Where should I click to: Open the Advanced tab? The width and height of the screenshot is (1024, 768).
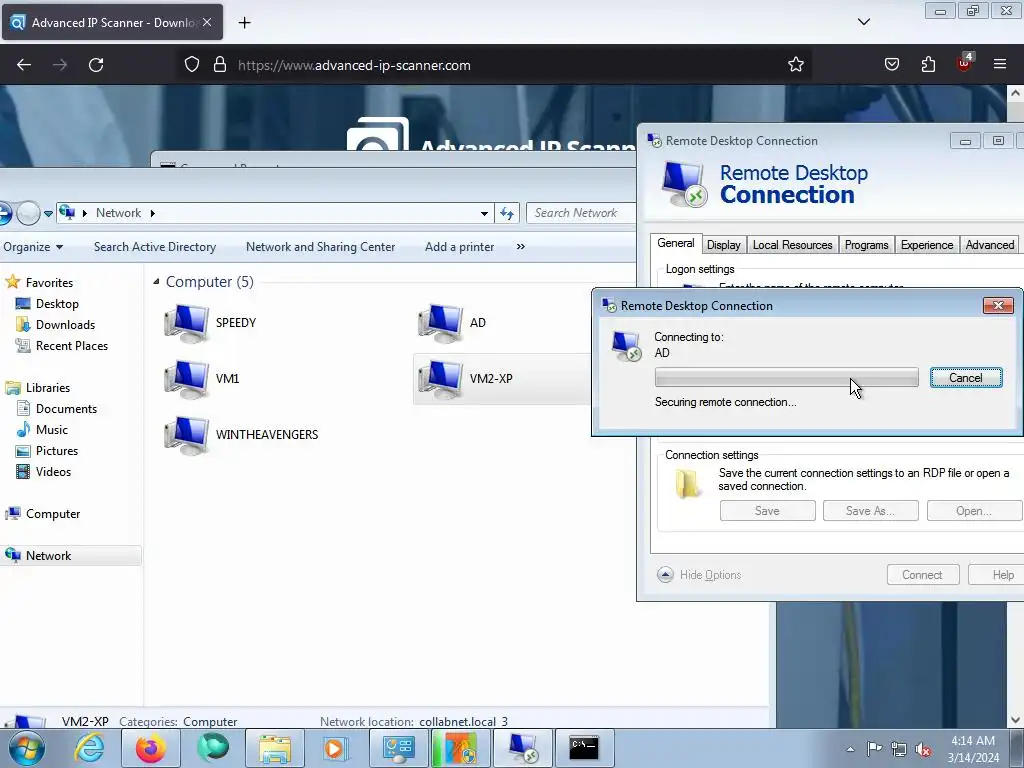[989, 245]
